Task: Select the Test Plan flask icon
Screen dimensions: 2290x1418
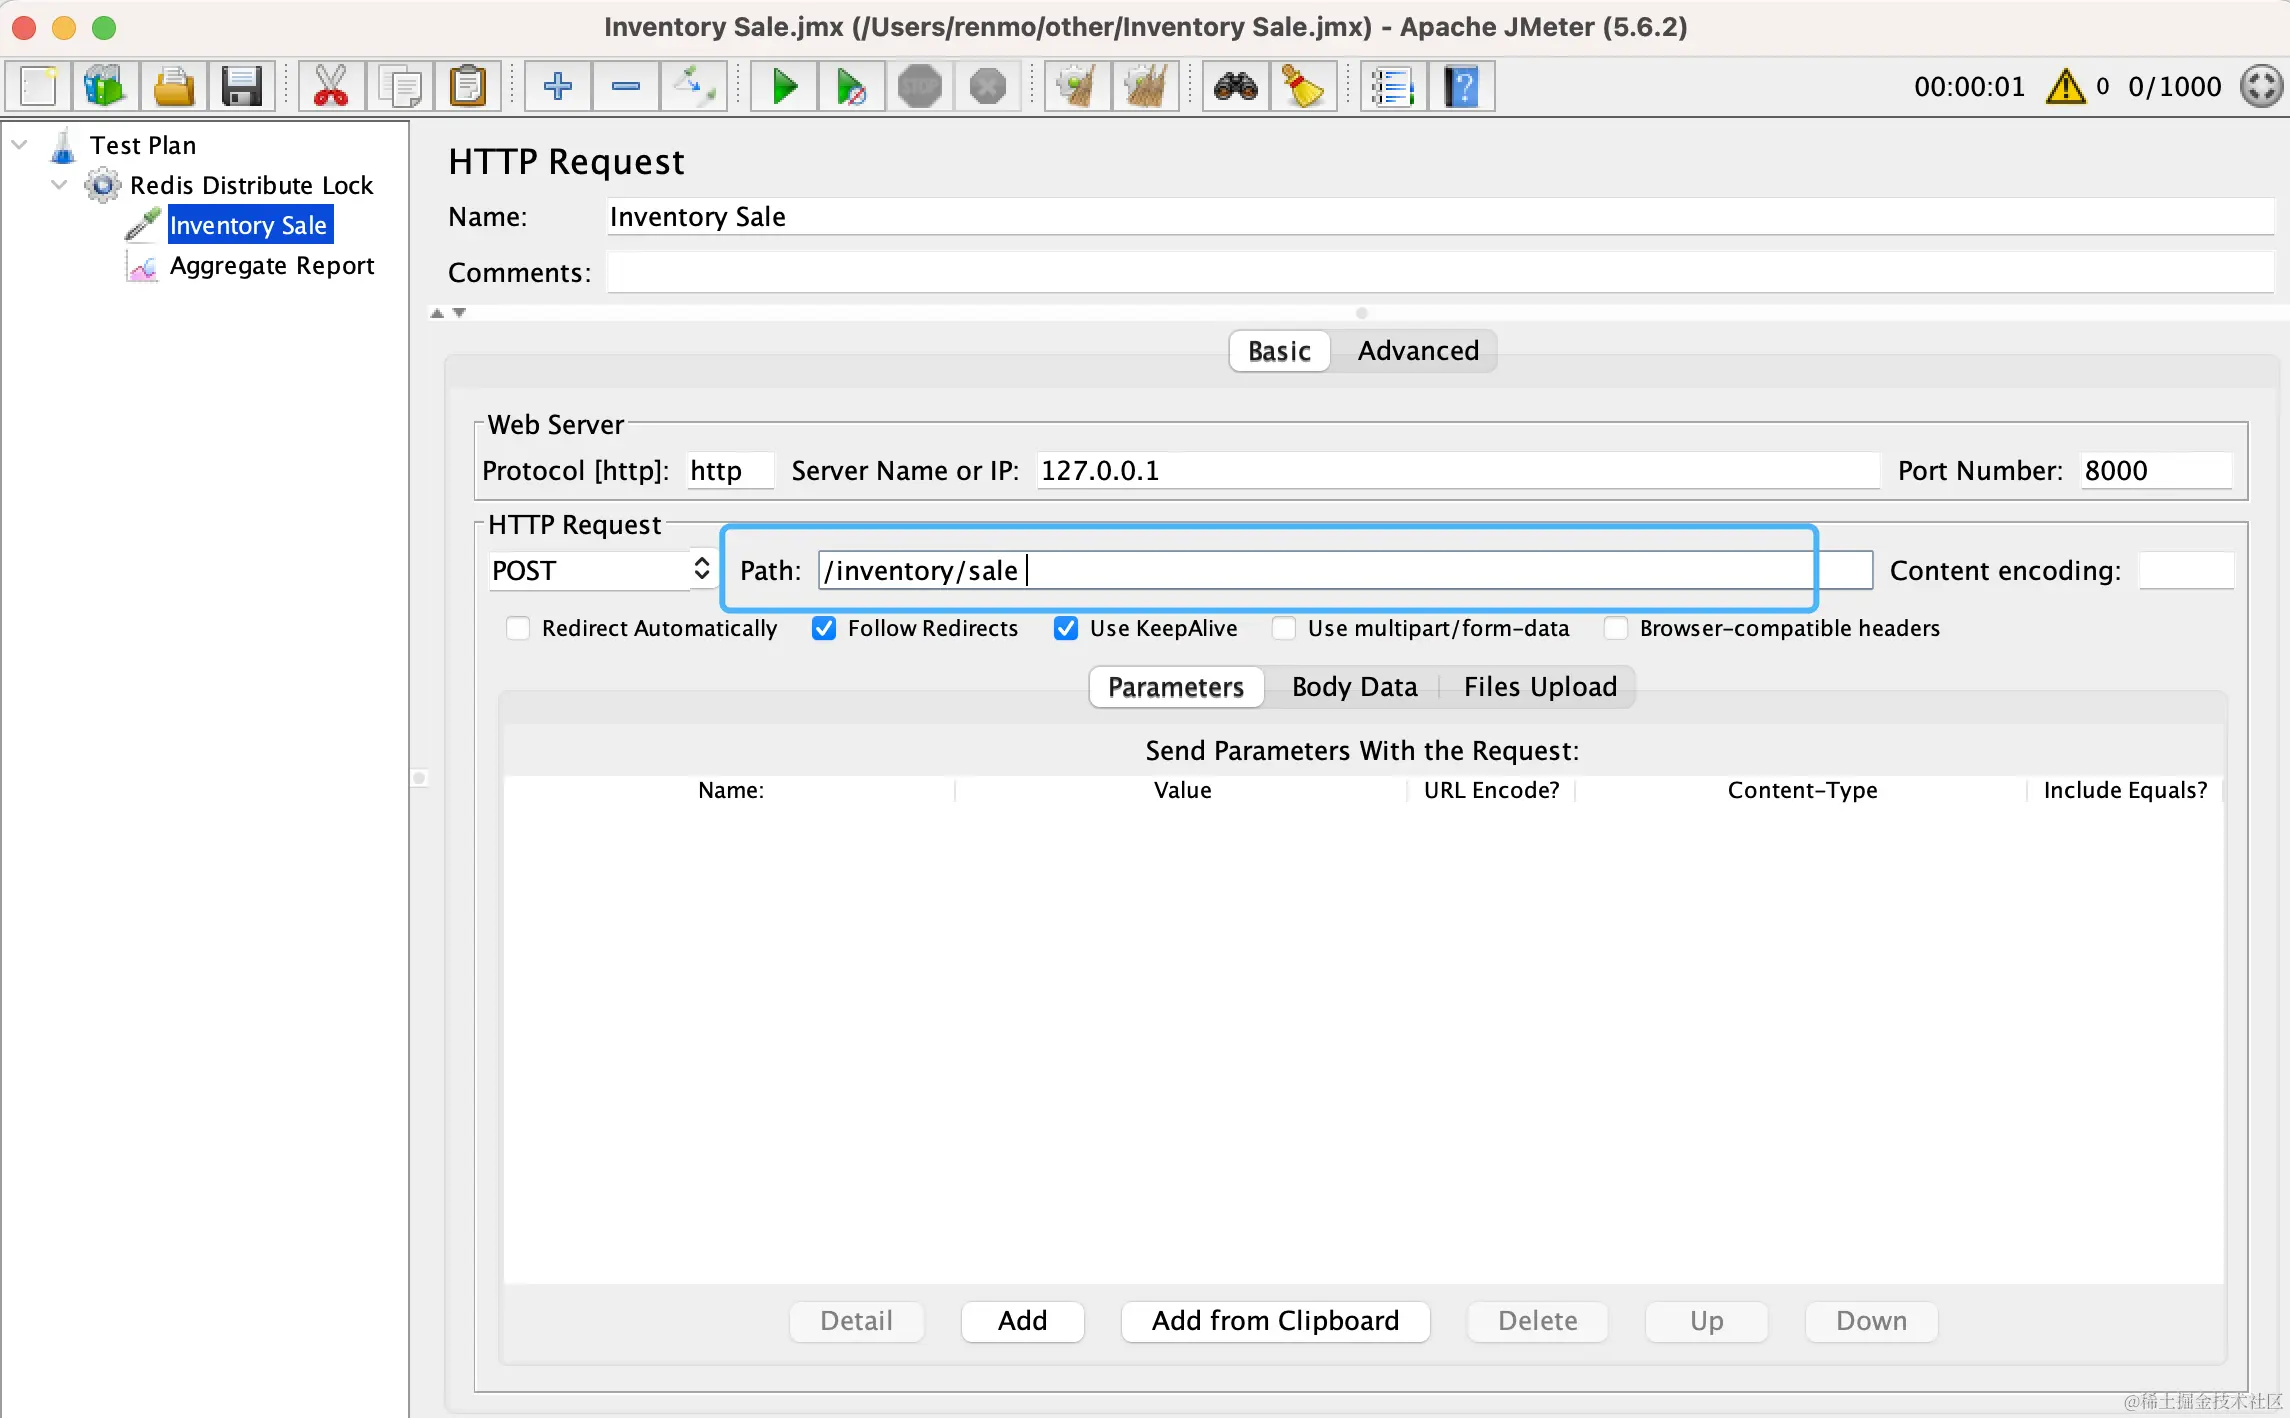Action: [63, 146]
